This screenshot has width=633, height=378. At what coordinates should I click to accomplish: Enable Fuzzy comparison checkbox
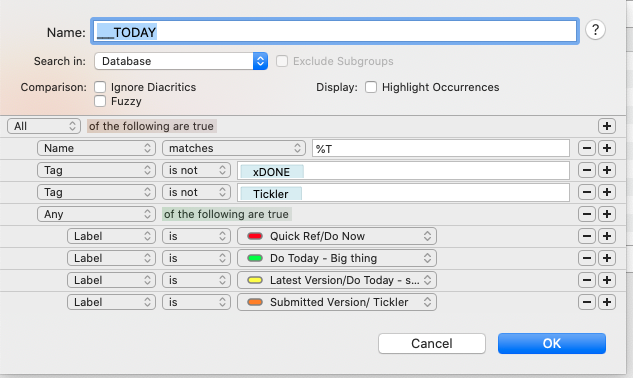point(100,101)
